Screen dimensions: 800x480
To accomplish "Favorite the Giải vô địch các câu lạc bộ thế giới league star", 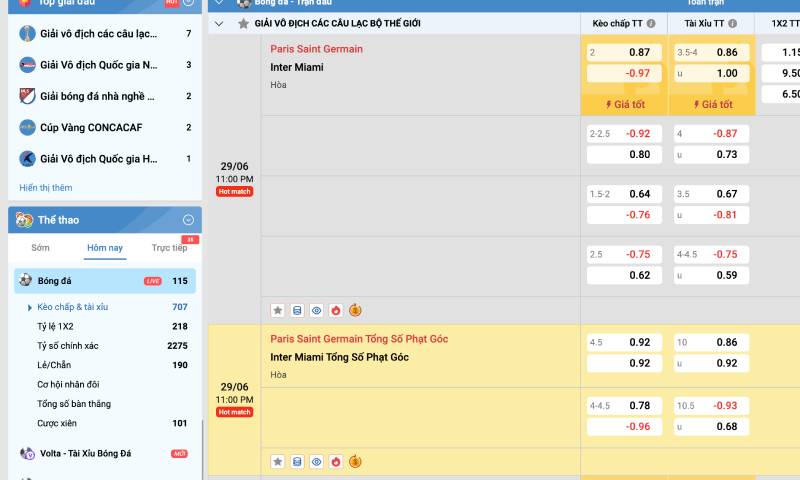I will point(243,23).
